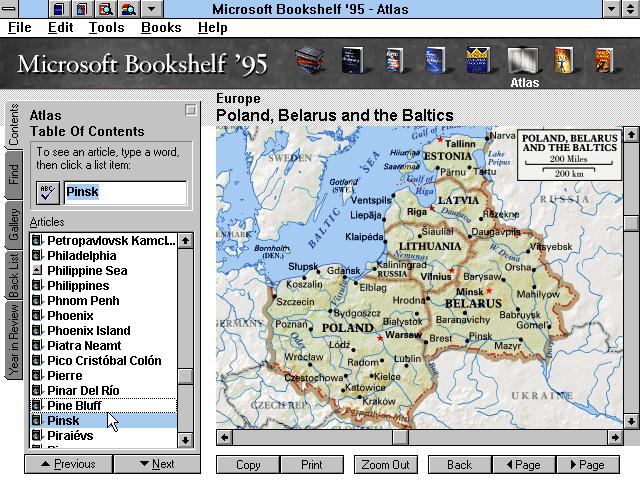Click the map vertical scrollbar thumb

pos(631,223)
